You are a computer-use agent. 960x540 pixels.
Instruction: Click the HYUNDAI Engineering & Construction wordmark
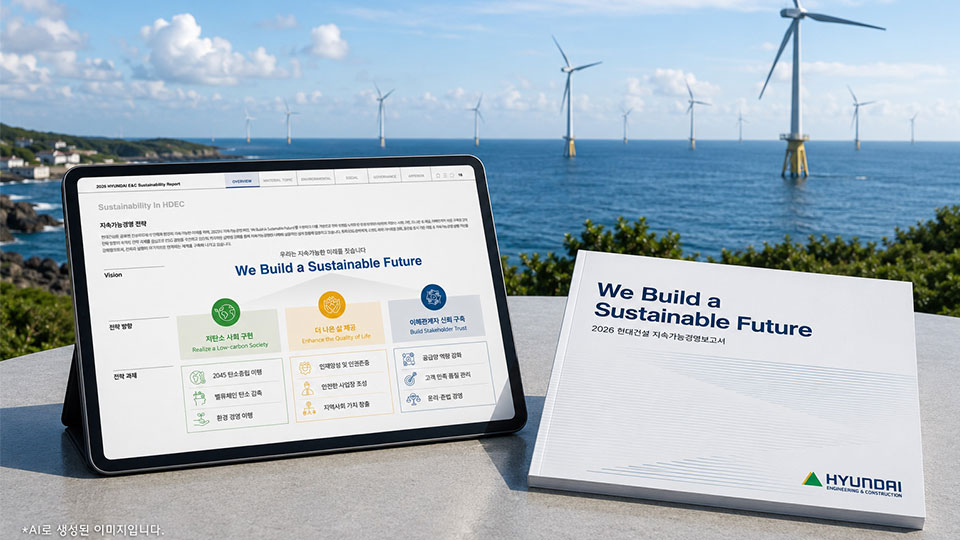[864, 484]
